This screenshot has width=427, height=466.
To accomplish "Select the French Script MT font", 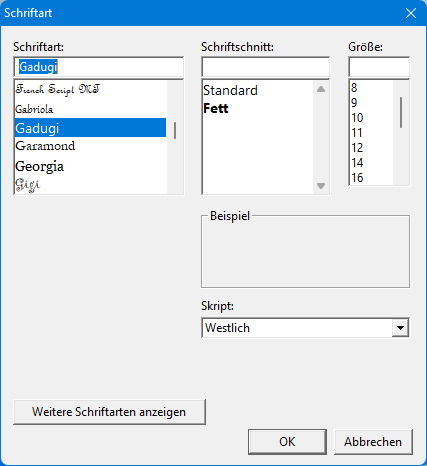I will click(90, 90).
